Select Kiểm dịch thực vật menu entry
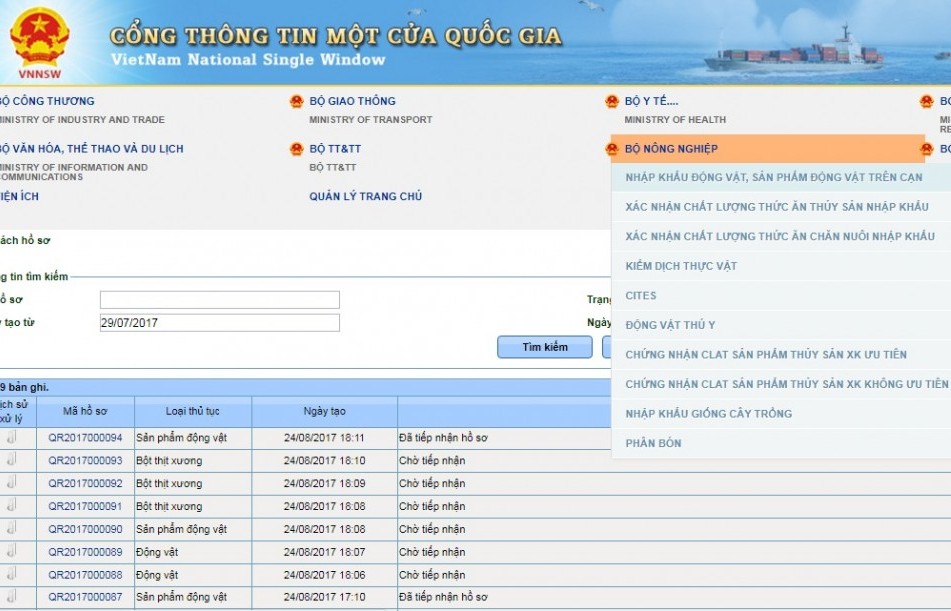The image size is (951, 611). pyautogui.click(x=681, y=266)
